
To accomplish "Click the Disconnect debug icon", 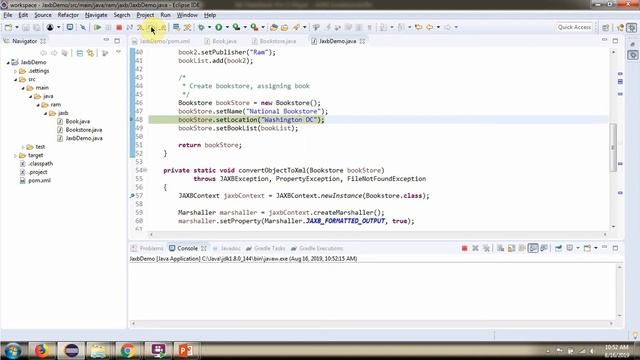I will [x=130, y=27].
